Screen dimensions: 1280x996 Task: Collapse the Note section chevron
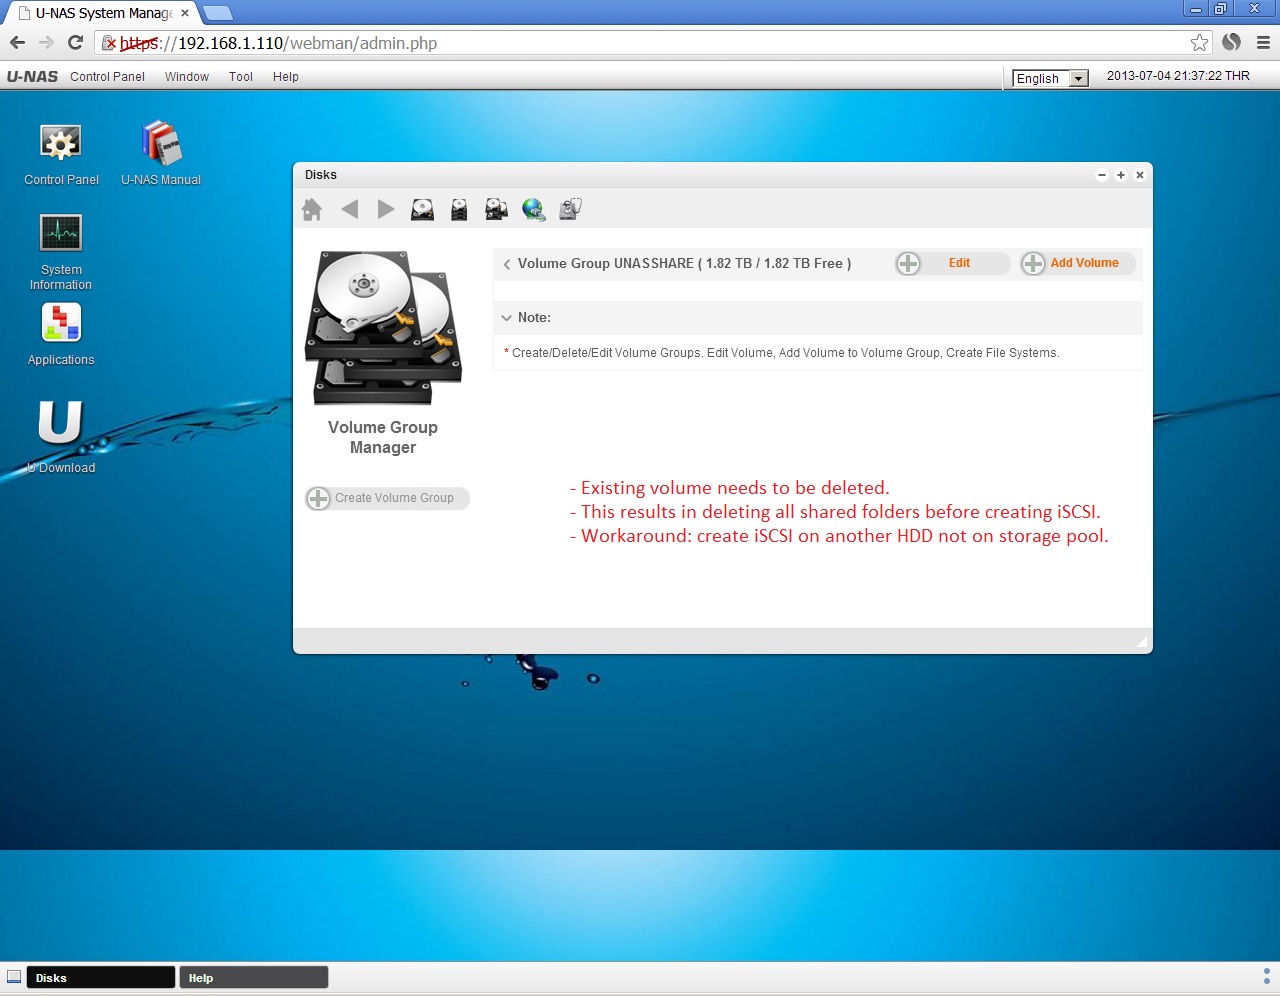tap(506, 318)
